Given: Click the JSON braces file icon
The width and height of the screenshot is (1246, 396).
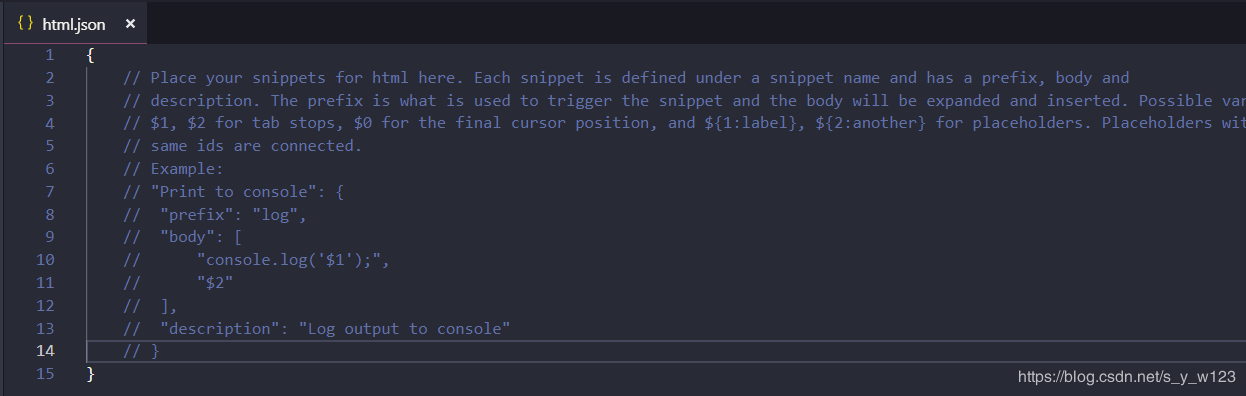Looking at the screenshot, I should point(26,23).
